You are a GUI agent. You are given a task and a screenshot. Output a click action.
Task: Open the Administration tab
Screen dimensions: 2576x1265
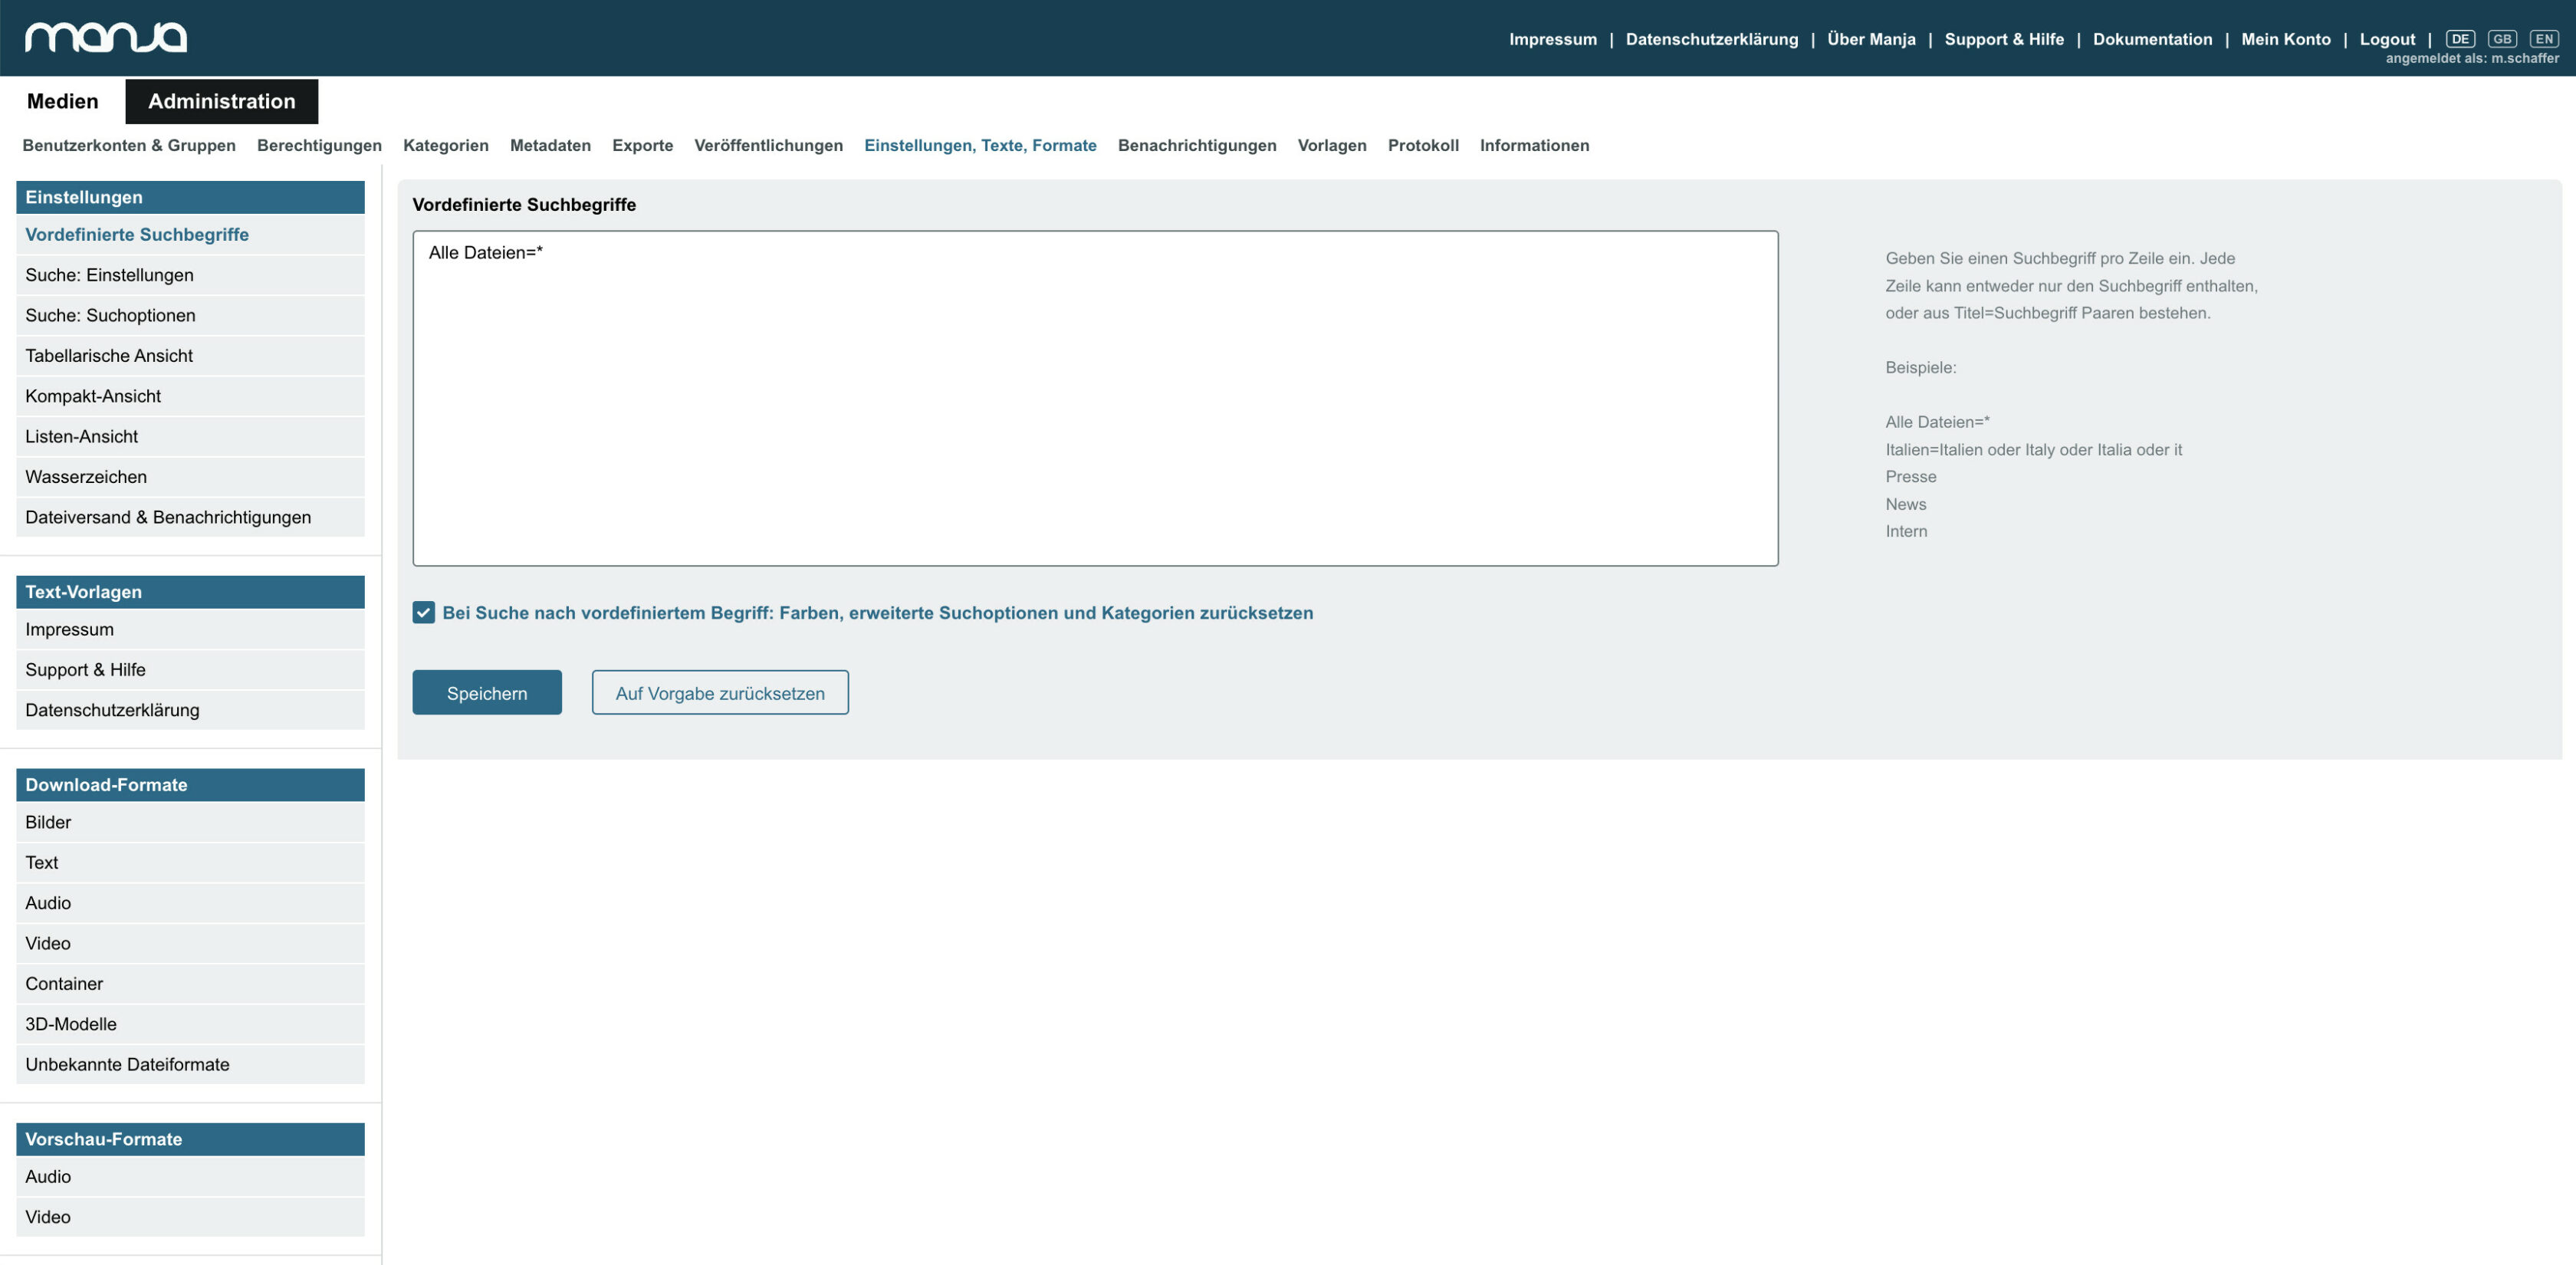coord(222,101)
